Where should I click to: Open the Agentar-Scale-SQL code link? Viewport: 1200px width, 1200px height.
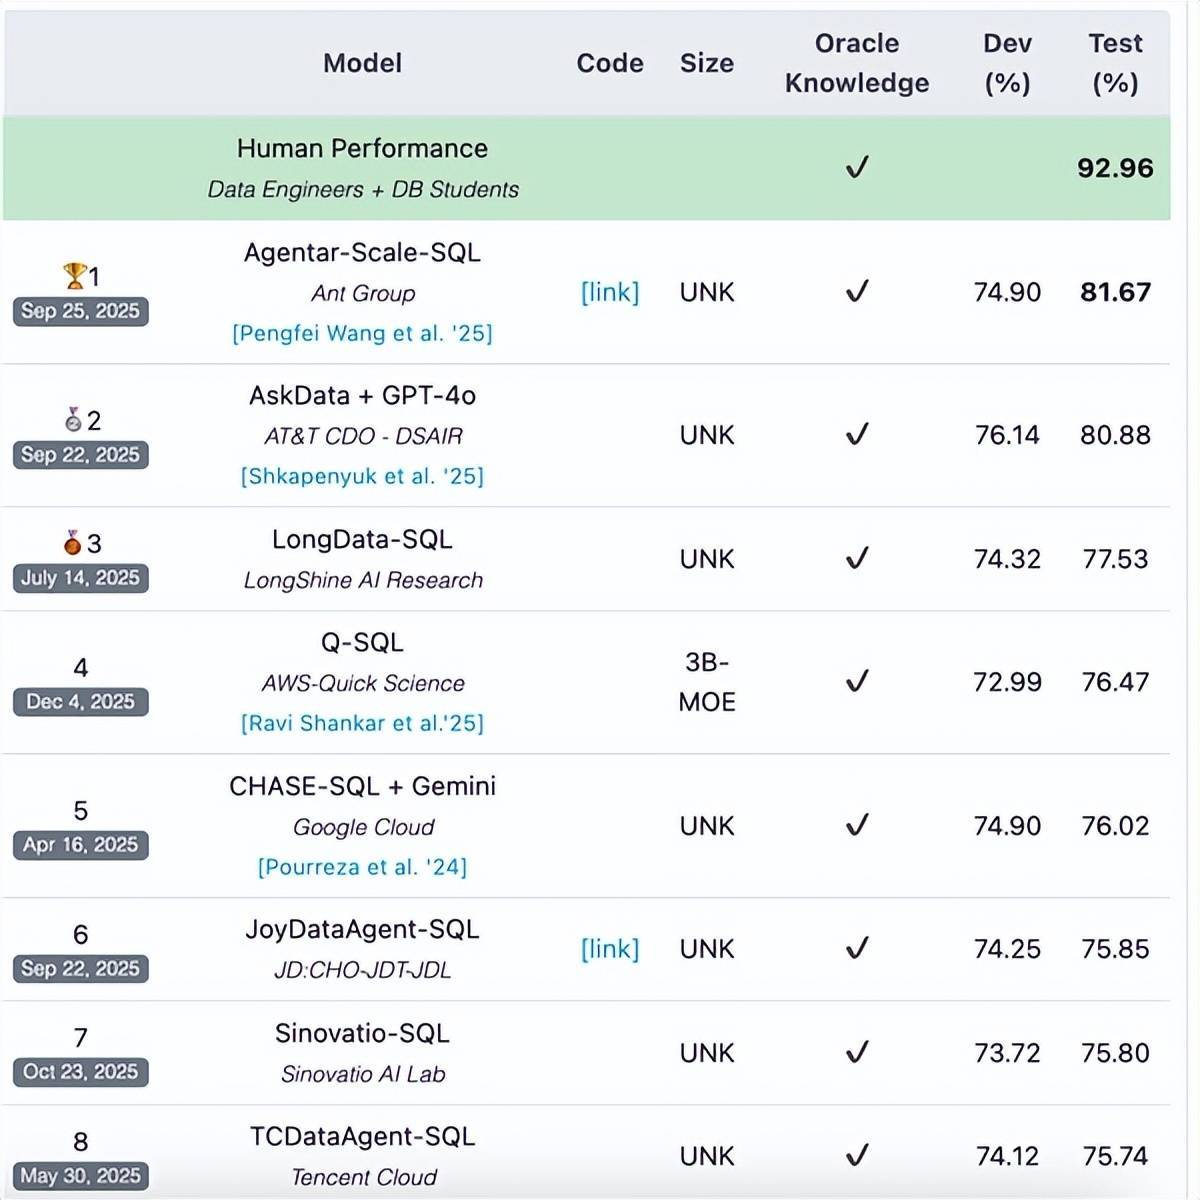609,292
